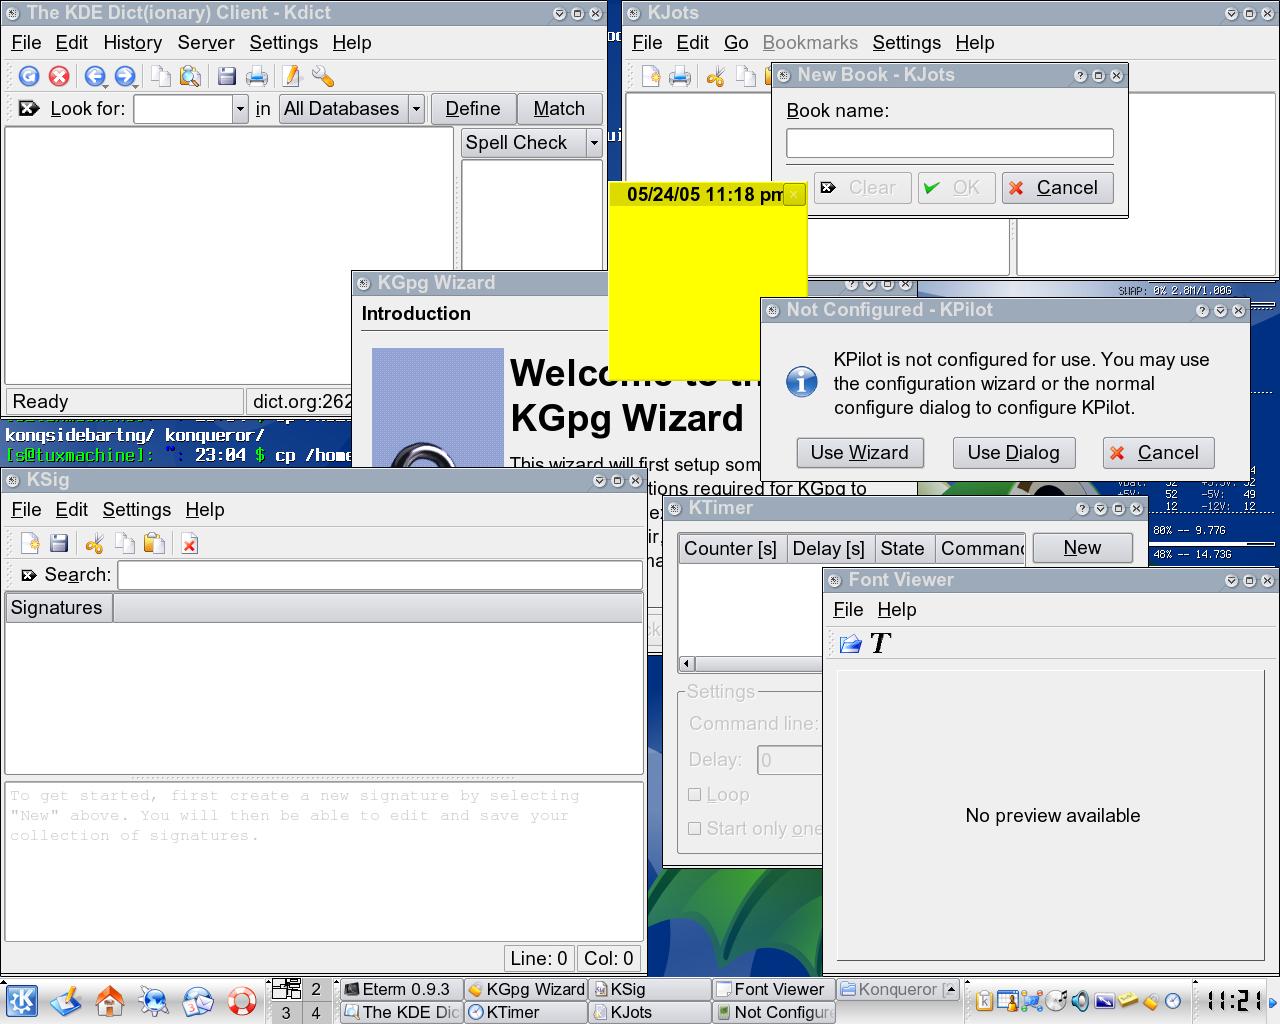Click the speaker volume icon in system tray

click(1080, 1000)
